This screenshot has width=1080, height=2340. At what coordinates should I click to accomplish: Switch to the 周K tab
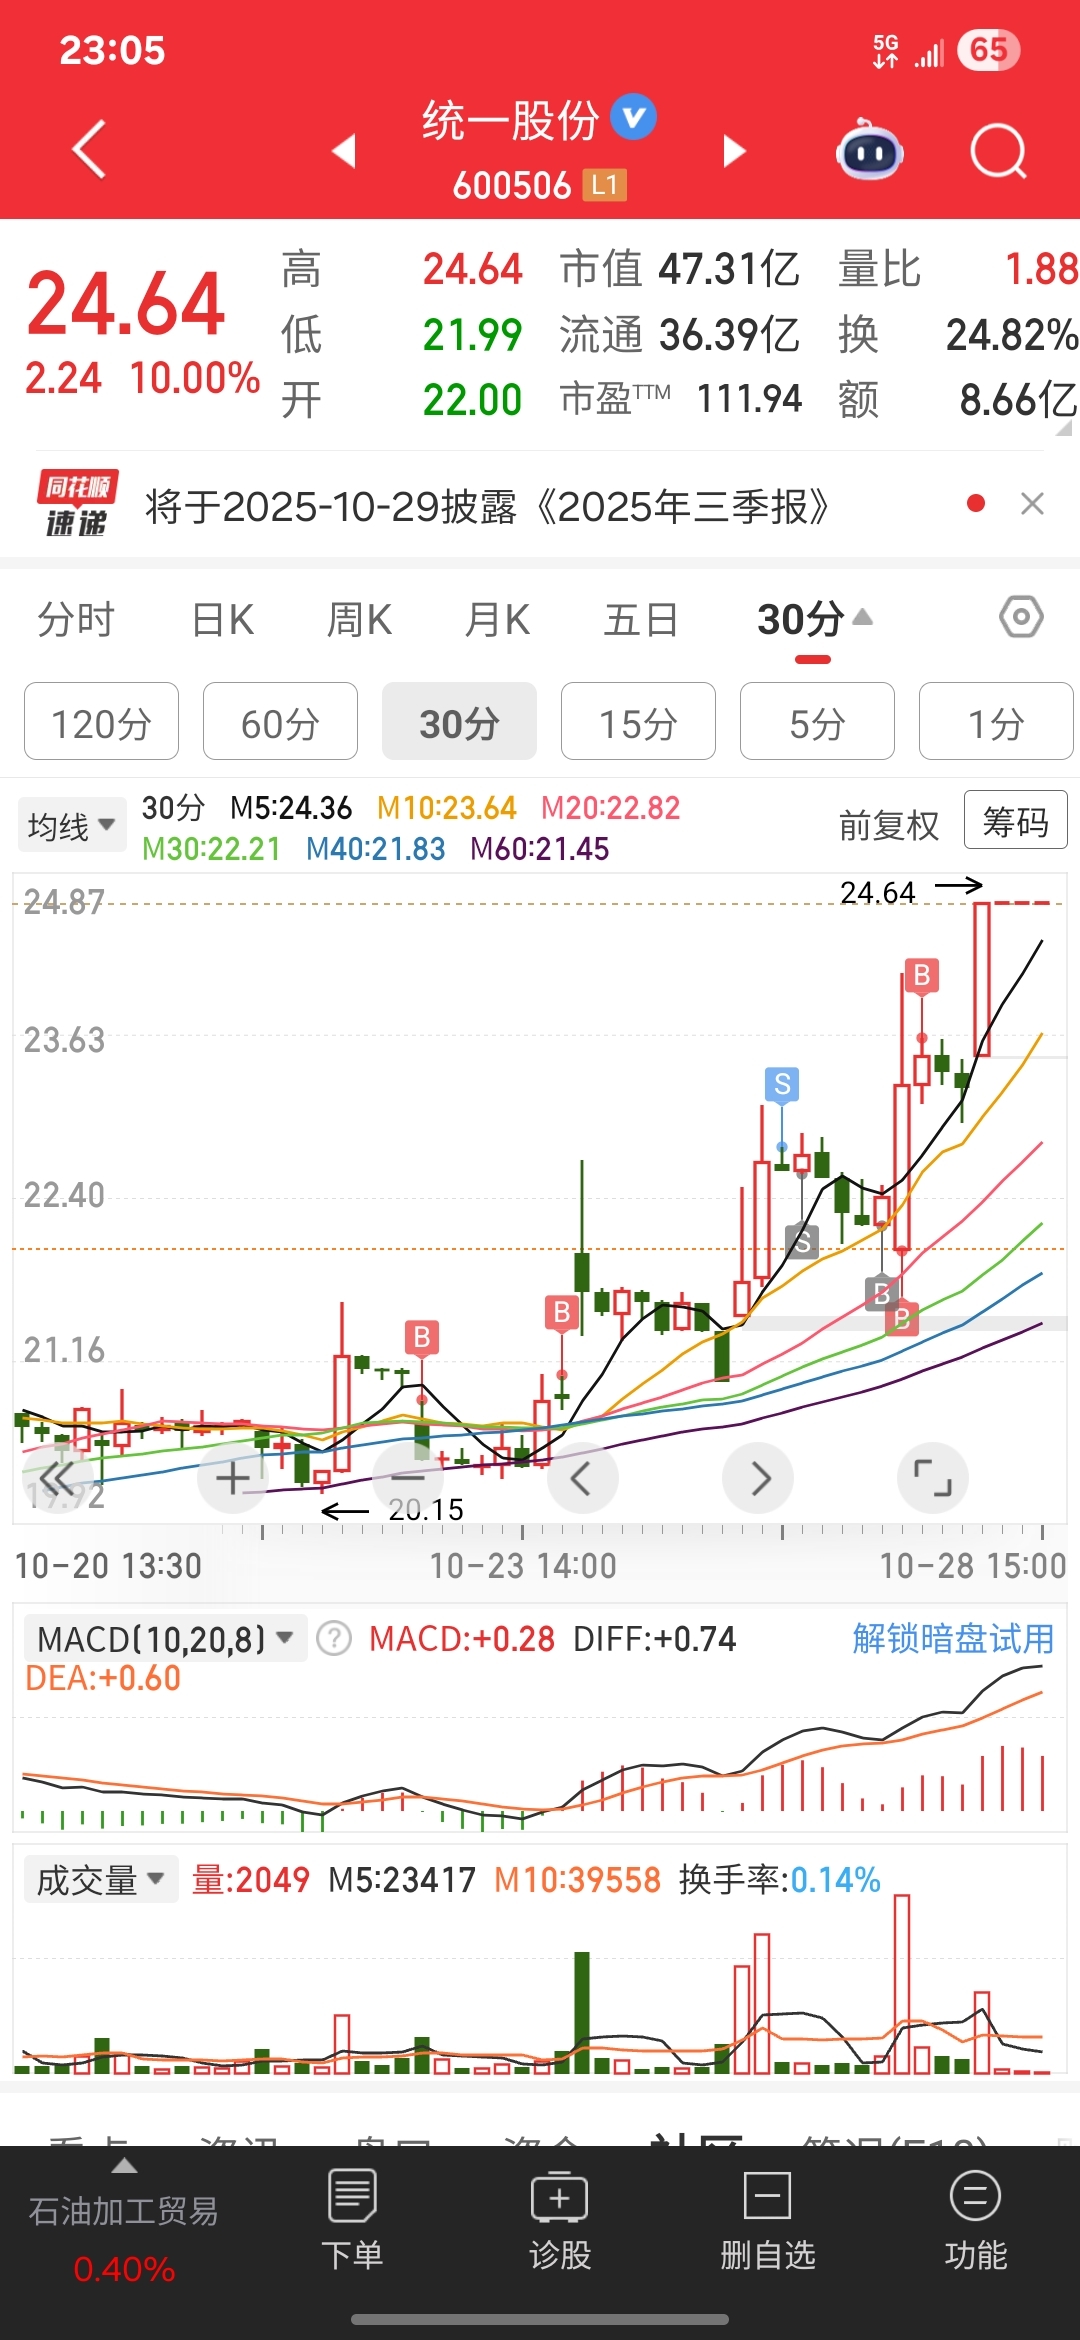pyautogui.click(x=359, y=620)
